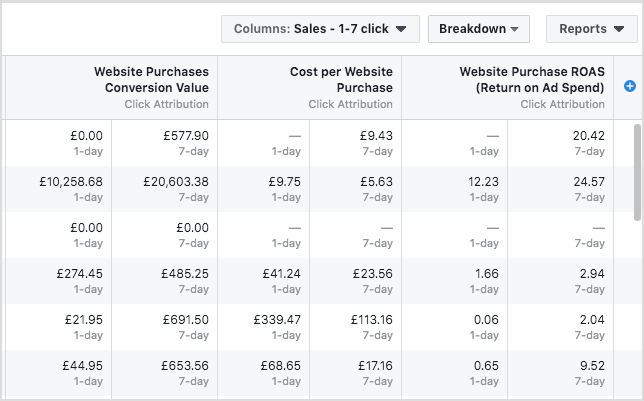The width and height of the screenshot is (644, 401).
Task: Click the £9.43 7-day cost value
Action: coord(376,136)
